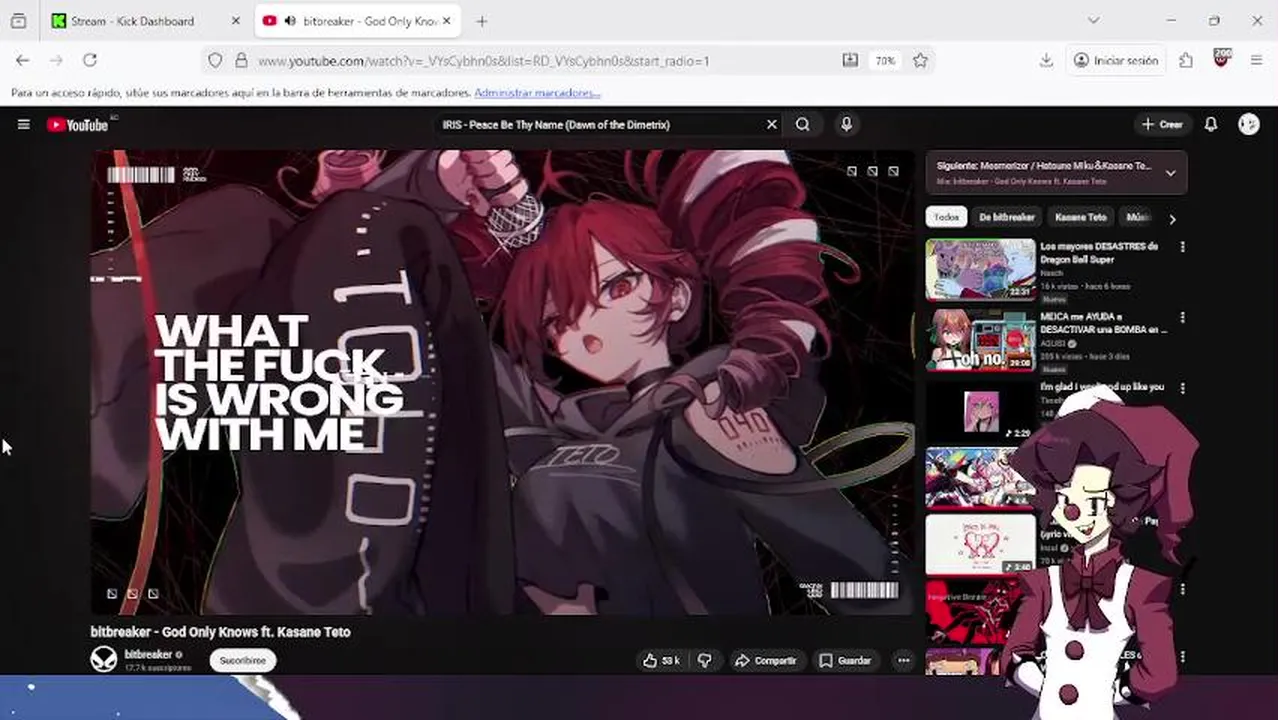This screenshot has width=1278, height=720.
Task: Open options for MEICA me AYUDA video
Action: click(x=1182, y=318)
